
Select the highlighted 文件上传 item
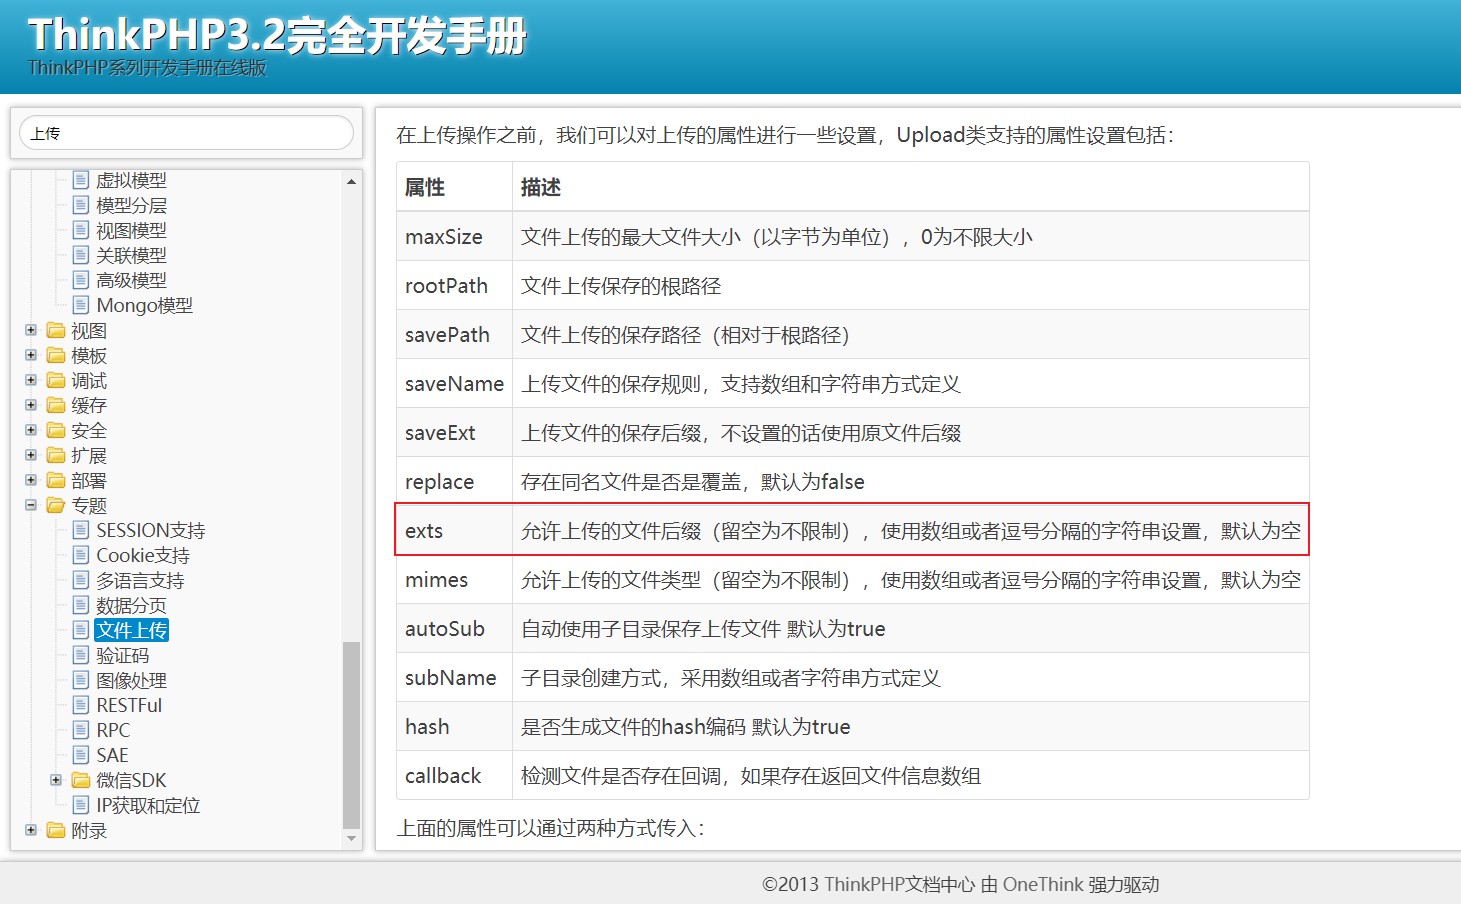click(x=131, y=630)
